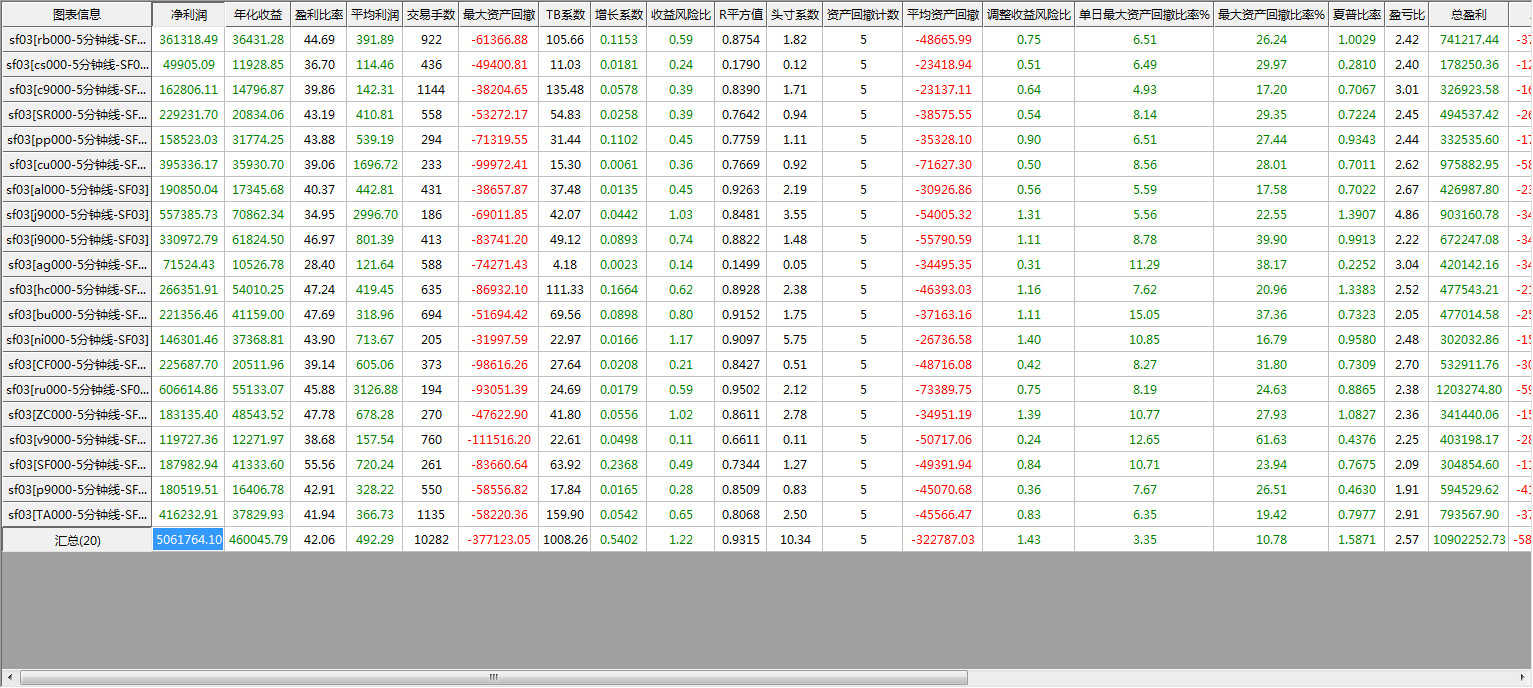Click TB coefficient cell 159.90

[565, 515]
